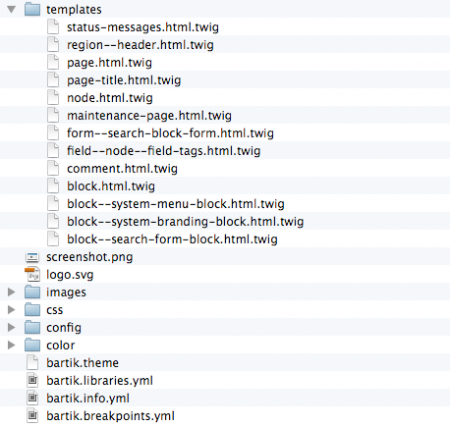This screenshot has height=424, width=450.
Task: Click the node.html.twig file icon
Action: tap(53, 98)
